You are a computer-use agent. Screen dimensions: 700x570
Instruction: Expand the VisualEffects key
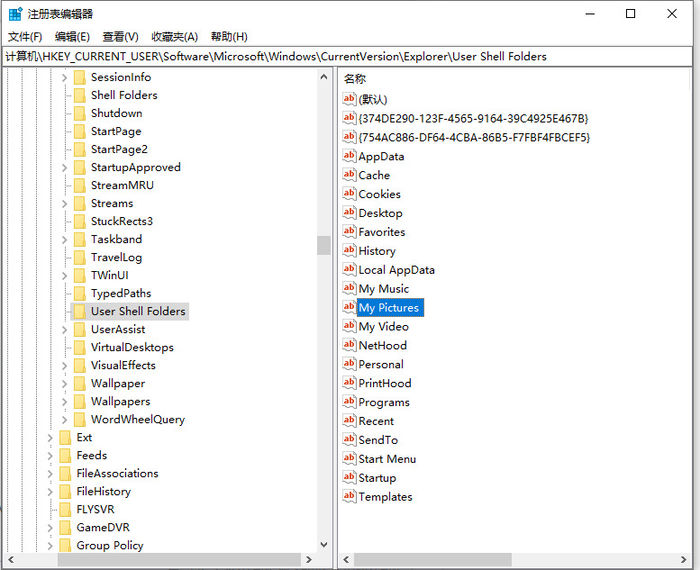pos(64,366)
